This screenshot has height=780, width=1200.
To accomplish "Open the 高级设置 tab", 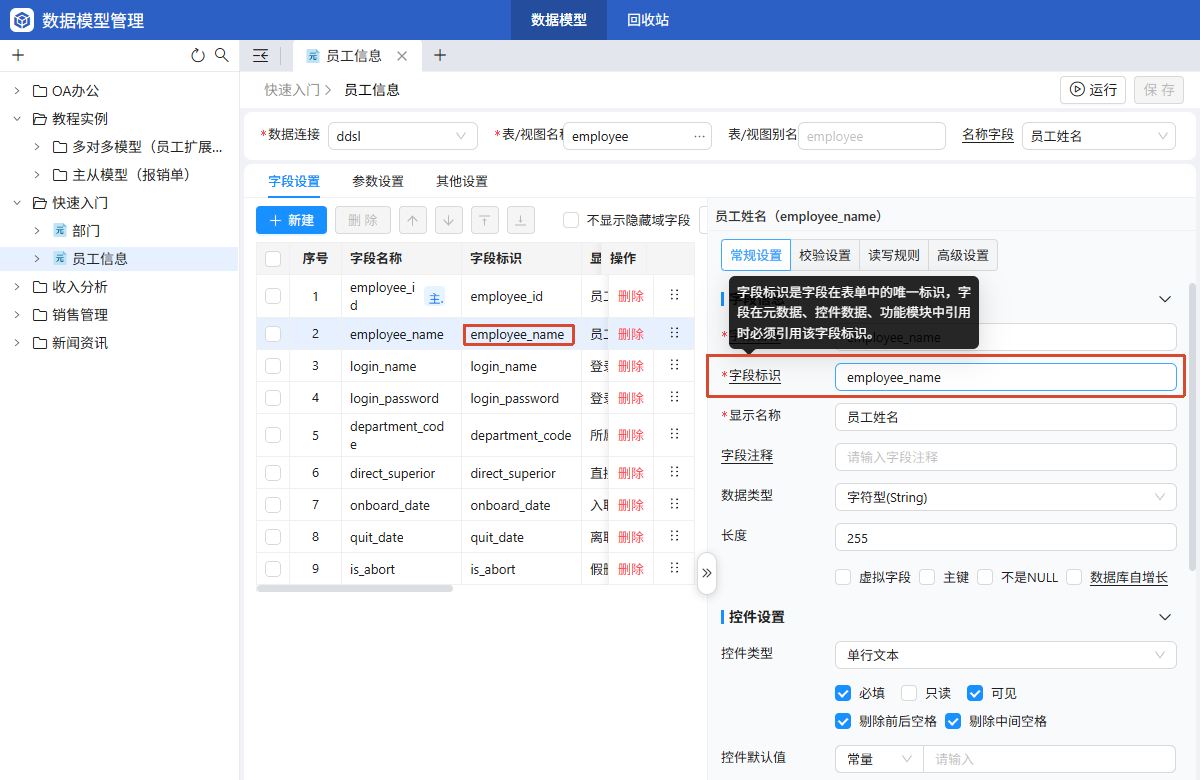I will 963,255.
